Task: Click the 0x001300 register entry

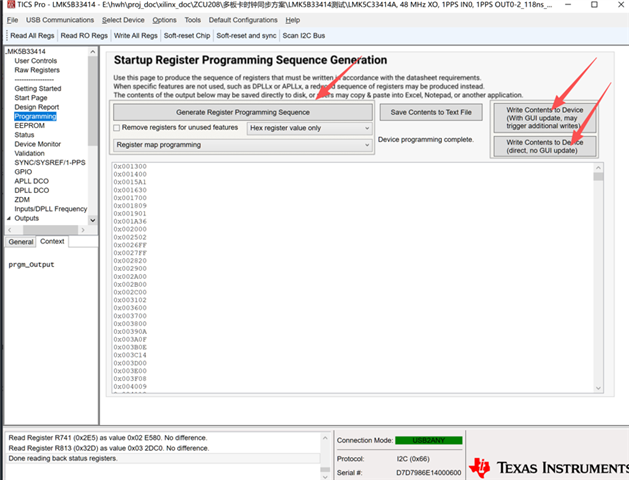Action: pyautogui.click(x=130, y=166)
